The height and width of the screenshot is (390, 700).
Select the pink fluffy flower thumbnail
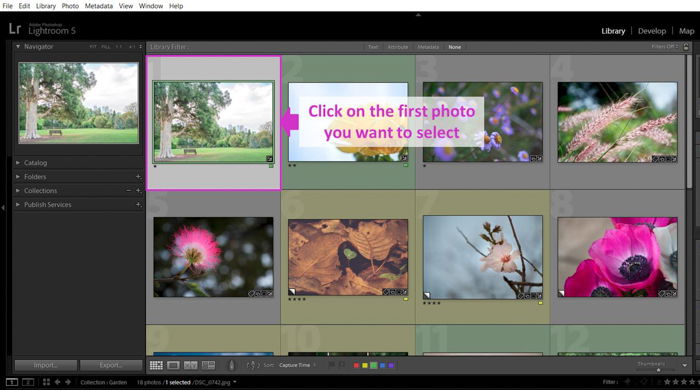(x=213, y=257)
